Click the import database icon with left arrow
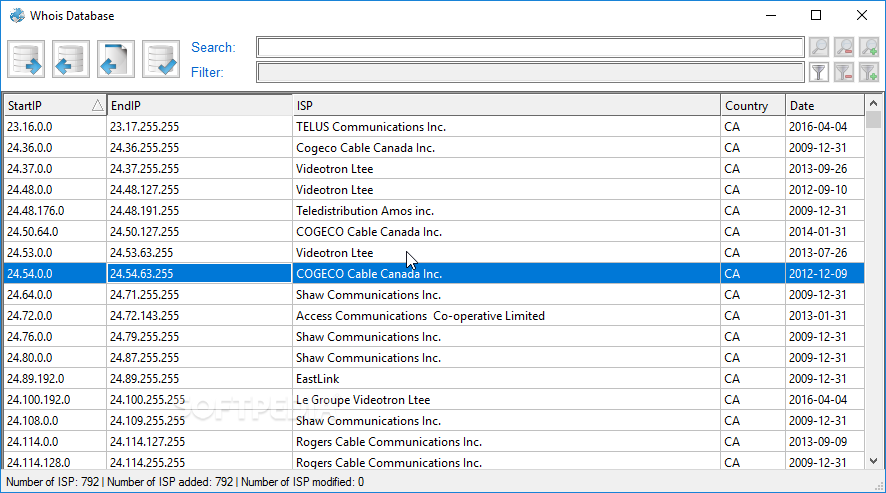The height and width of the screenshot is (493, 886). [71, 59]
